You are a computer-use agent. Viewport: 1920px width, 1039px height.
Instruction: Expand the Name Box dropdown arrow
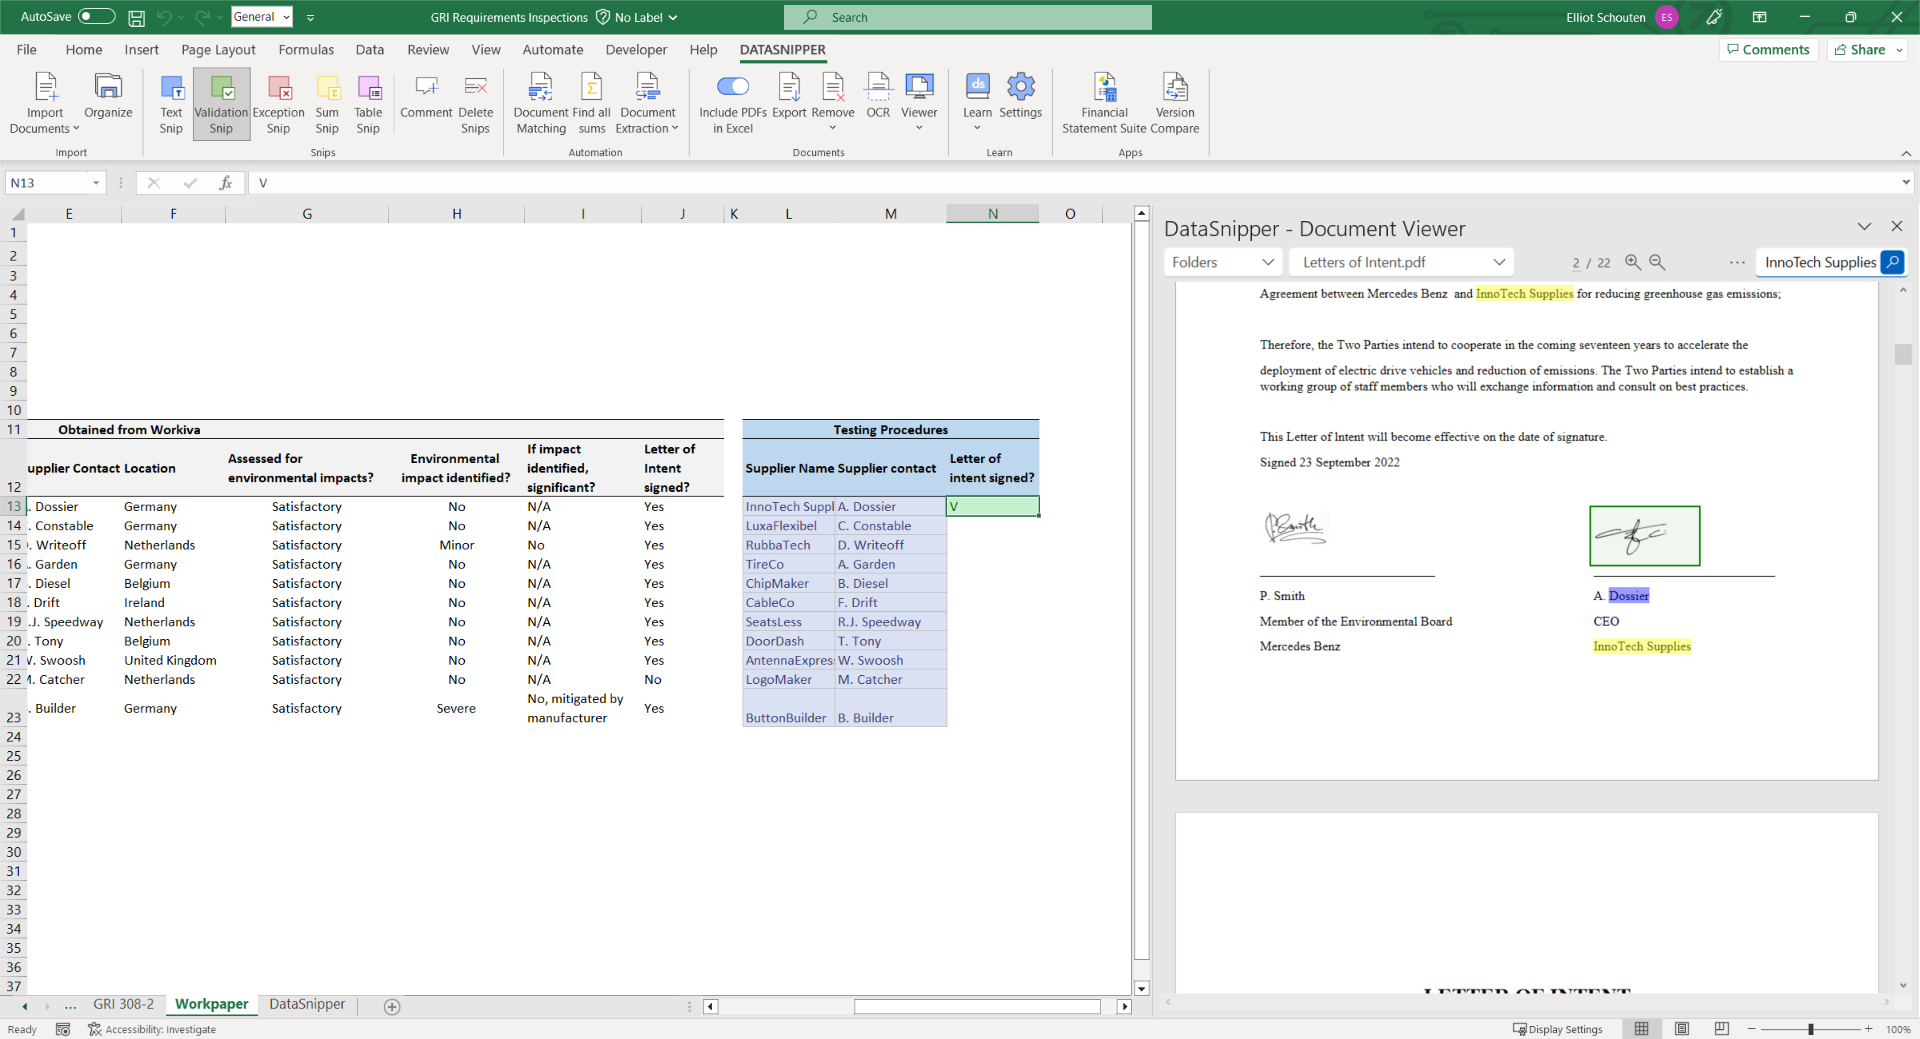(96, 183)
